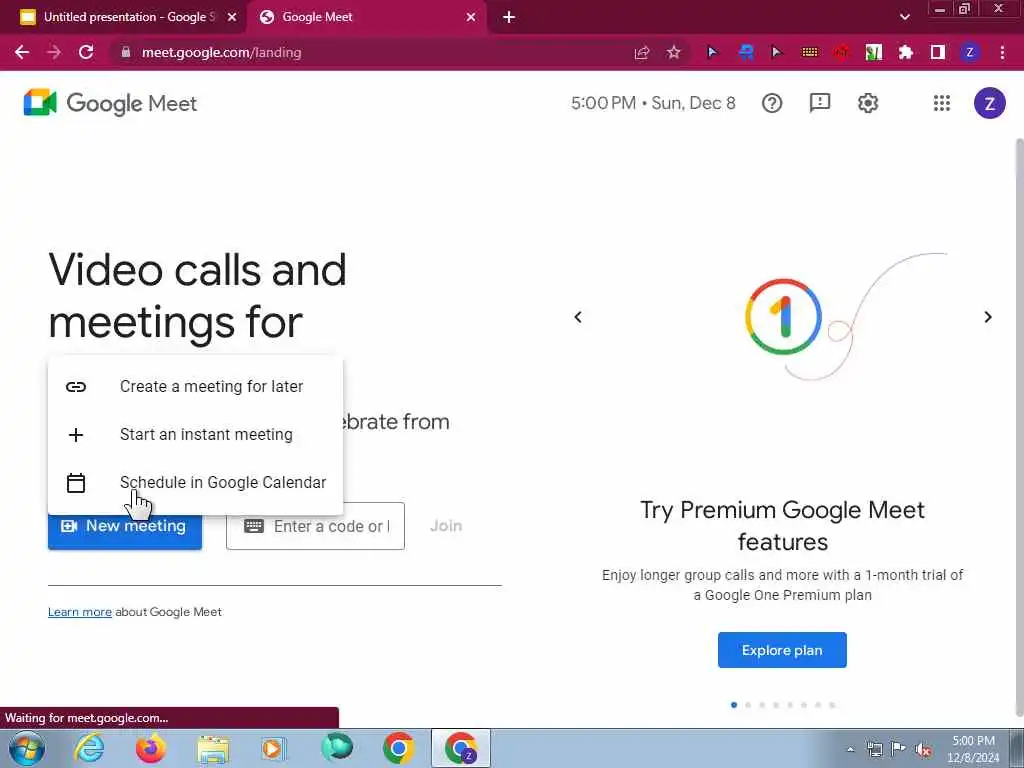Close the Untitled presentation tab
The height and width of the screenshot is (768, 1024).
tap(232, 17)
